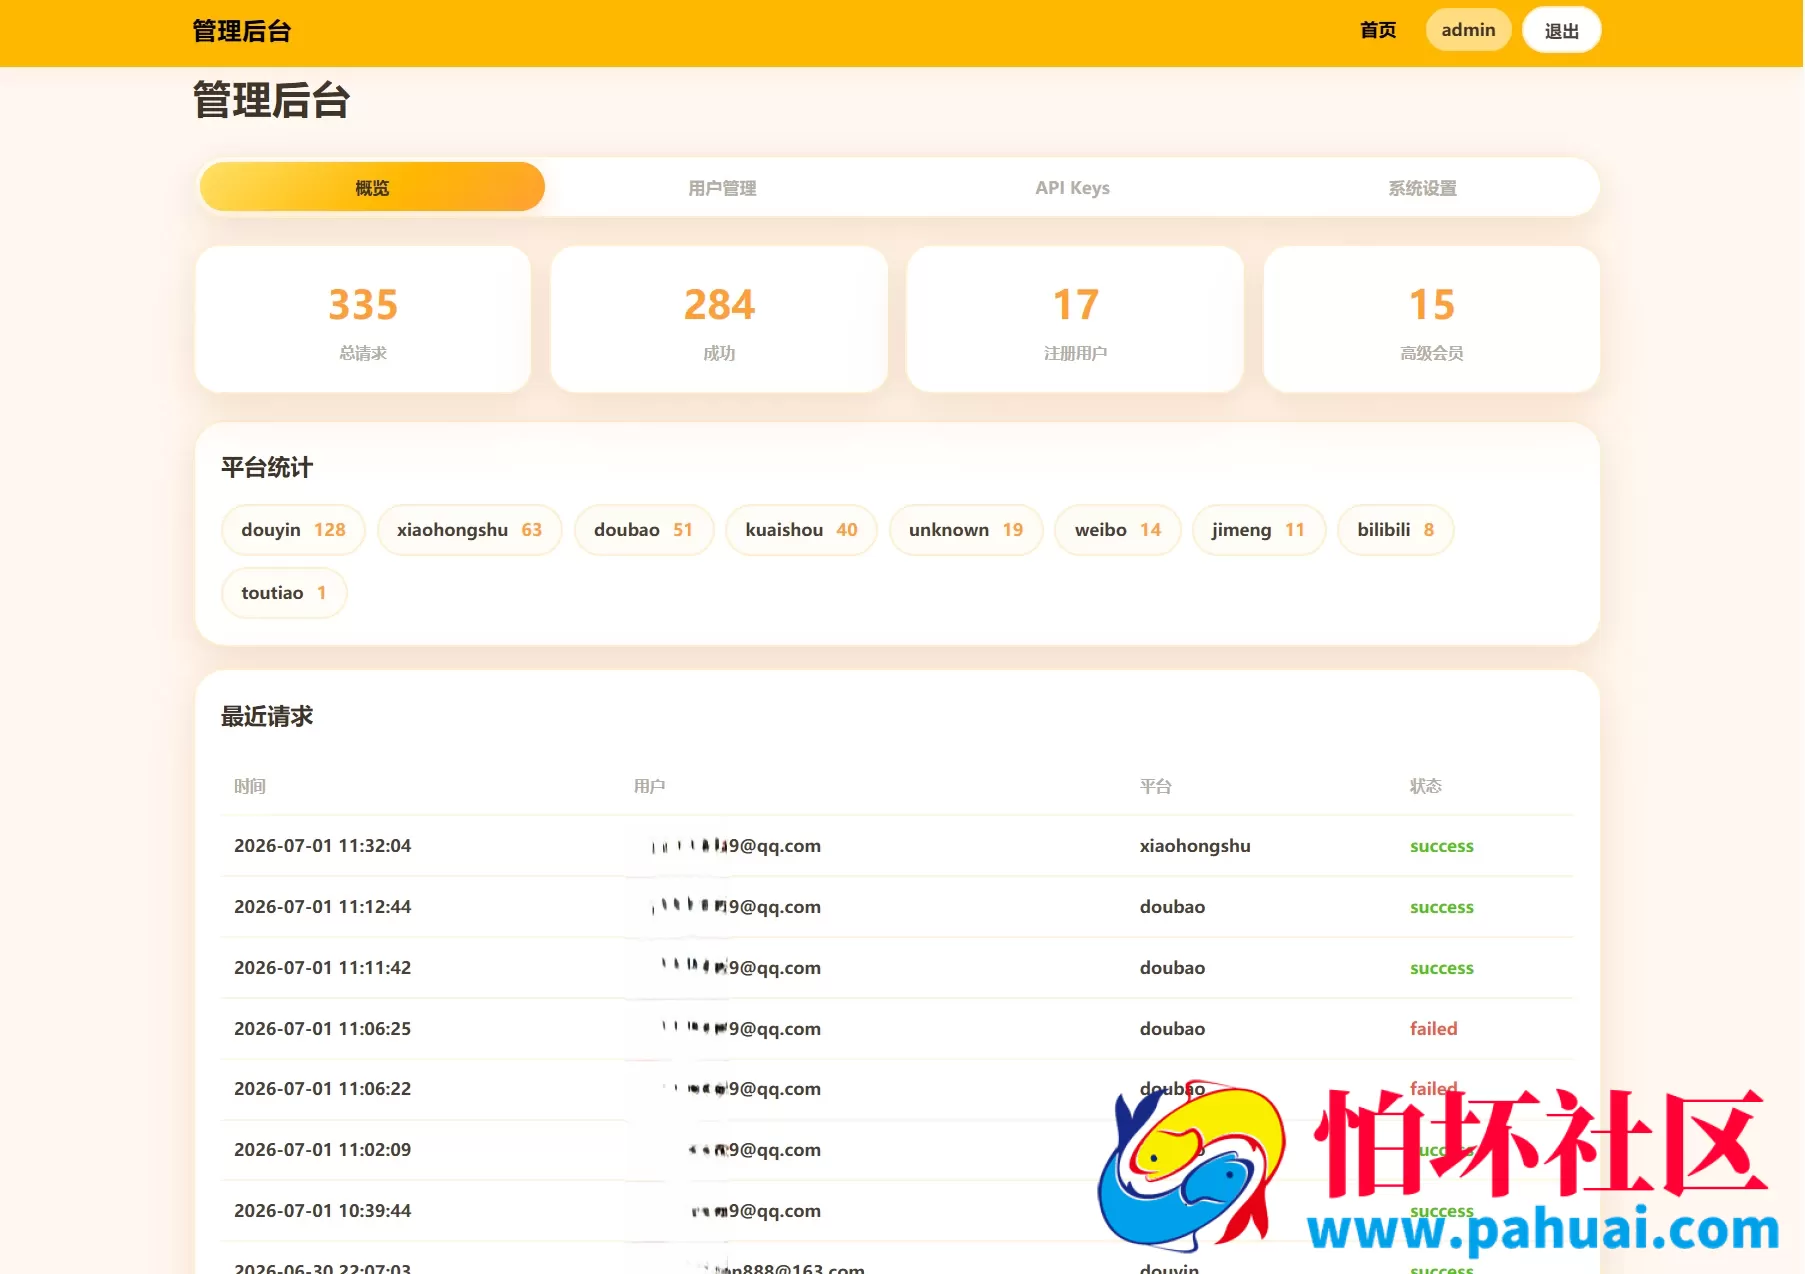
Task: Click timestamp 2026-07-01 11:06:22
Action: click(322, 1089)
